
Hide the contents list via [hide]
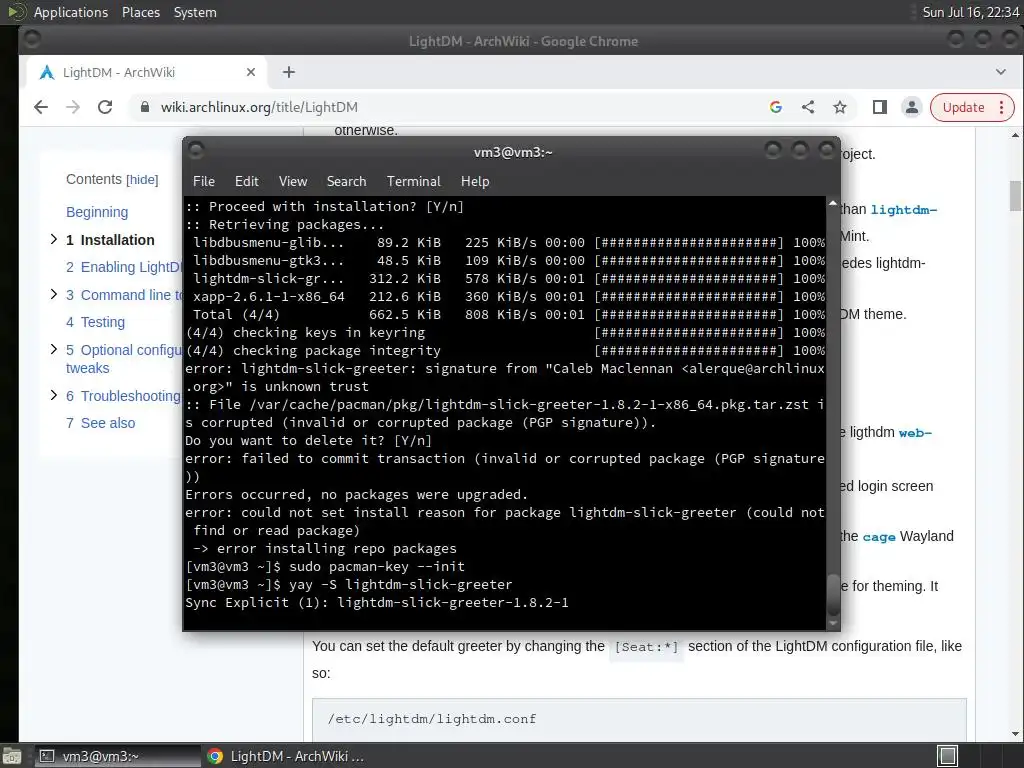142,180
